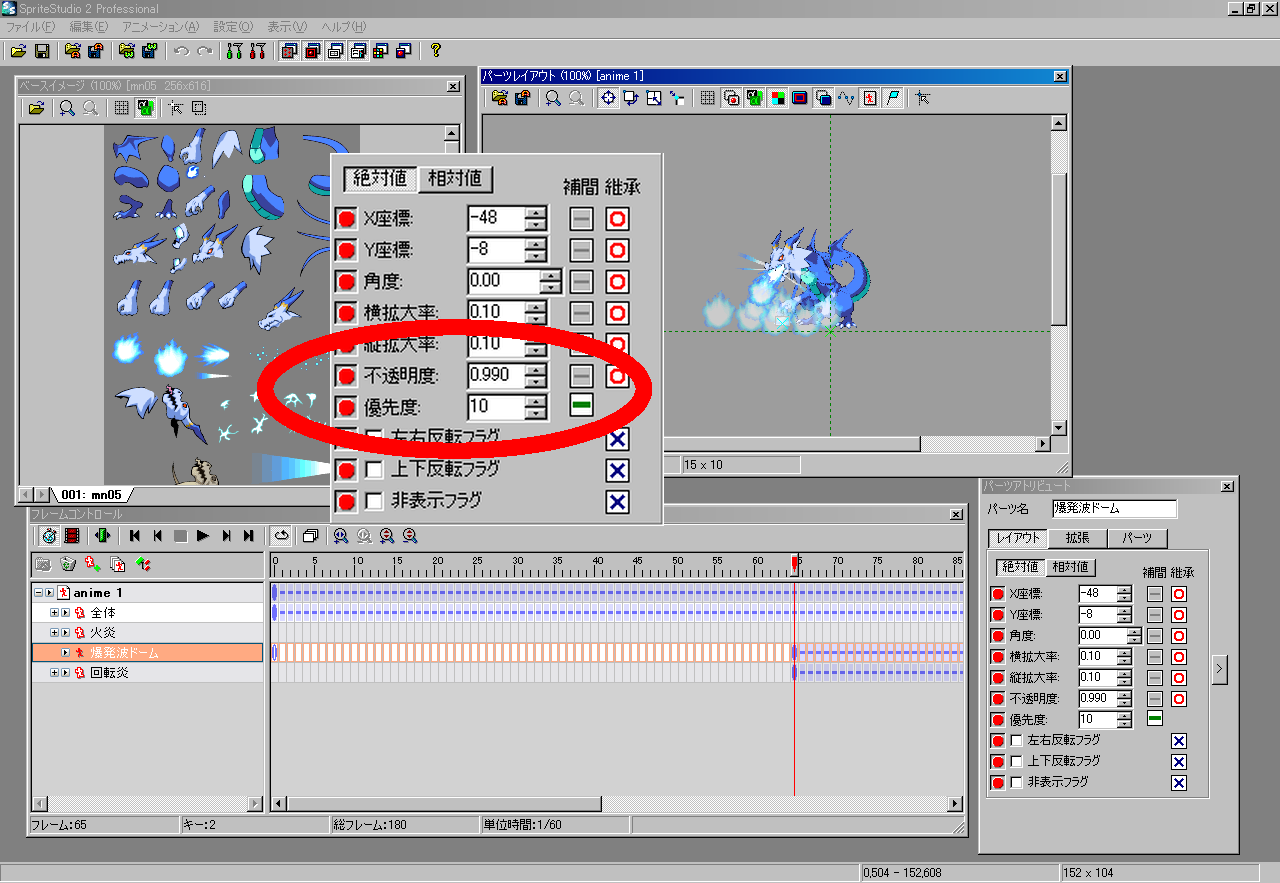Switch to パーツ tab in パーツアトリビュート

pyautogui.click(x=1136, y=538)
